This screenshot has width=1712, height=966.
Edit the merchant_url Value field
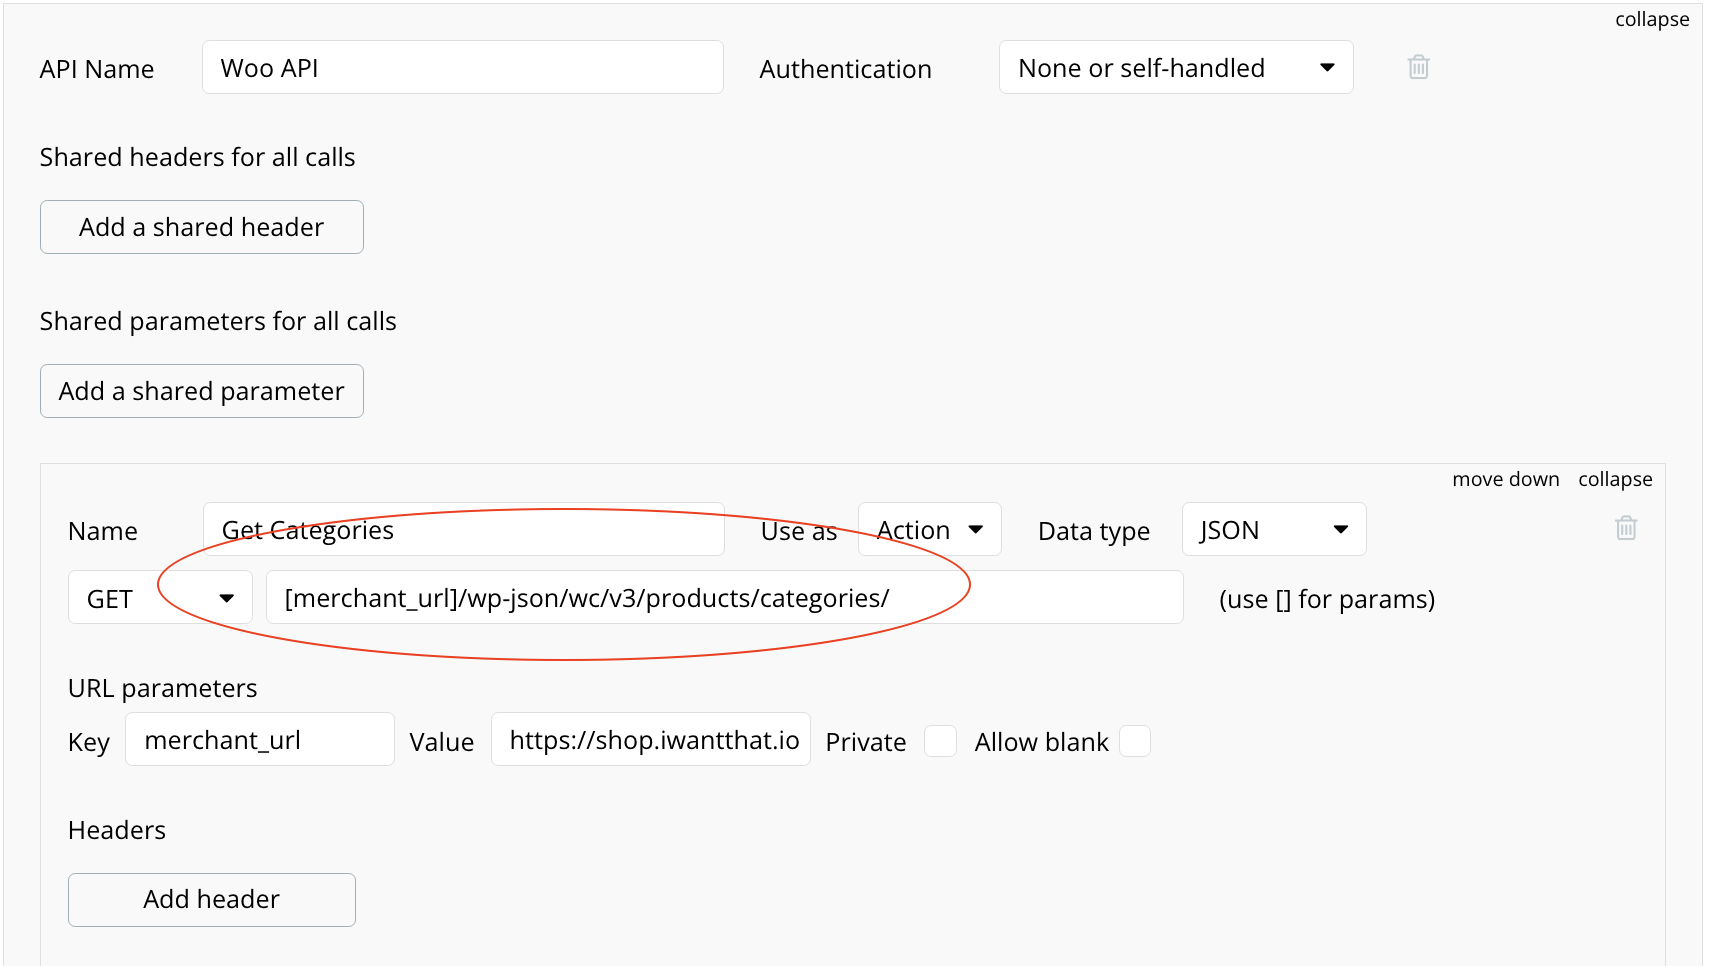650,740
